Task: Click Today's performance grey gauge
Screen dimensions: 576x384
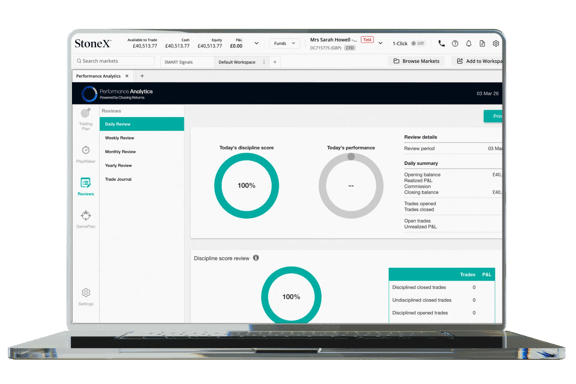Action: 351,186
